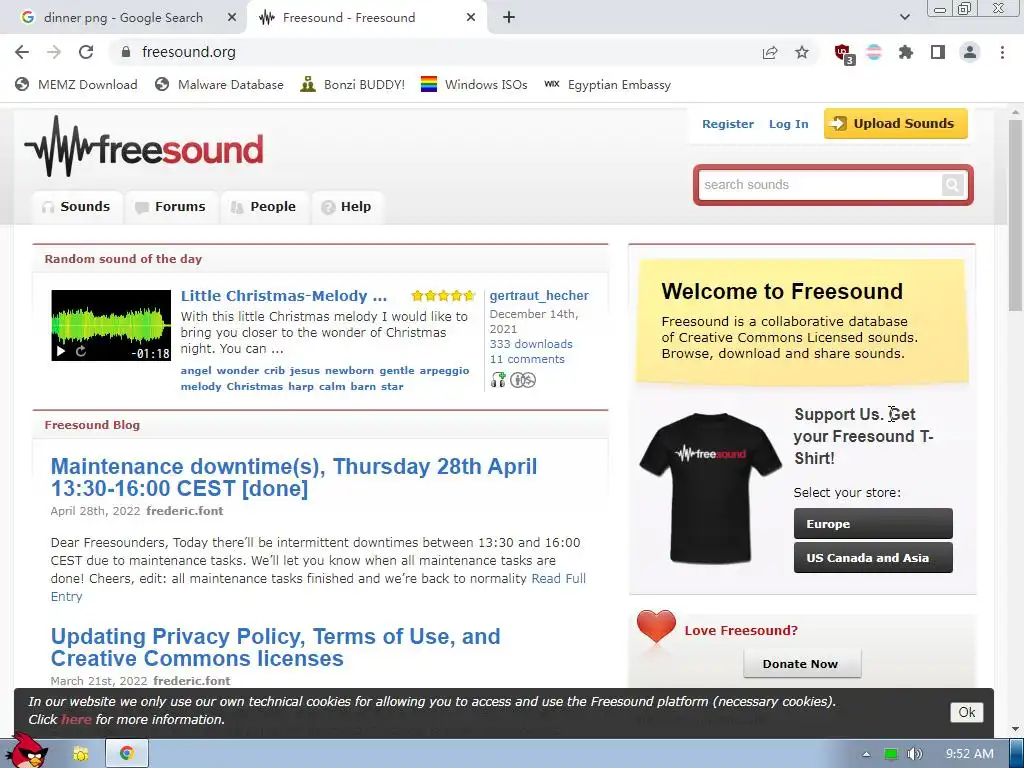Close the Freesound tab
This screenshot has height=768, width=1024.
(471, 18)
